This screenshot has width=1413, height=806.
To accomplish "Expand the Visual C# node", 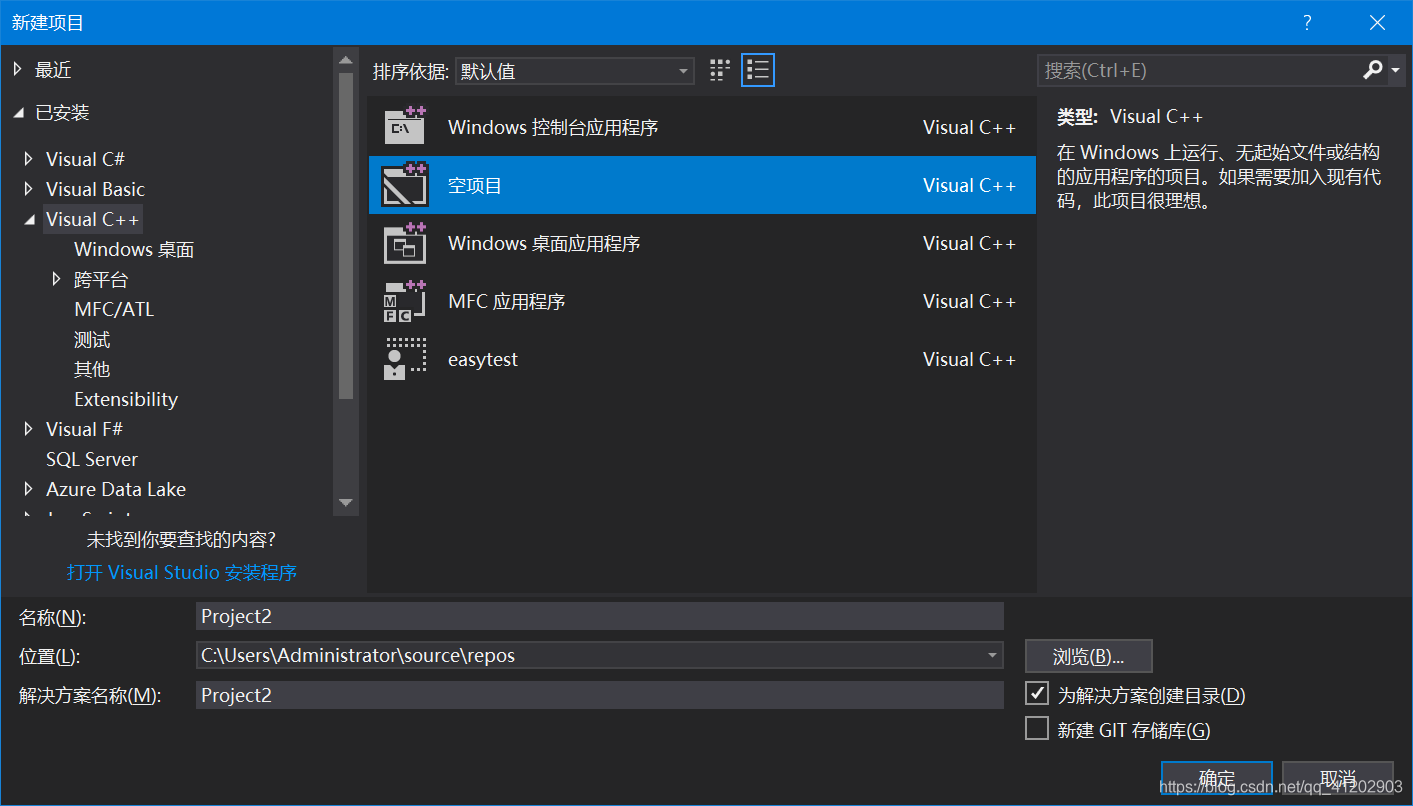I will click(x=28, y=159).
